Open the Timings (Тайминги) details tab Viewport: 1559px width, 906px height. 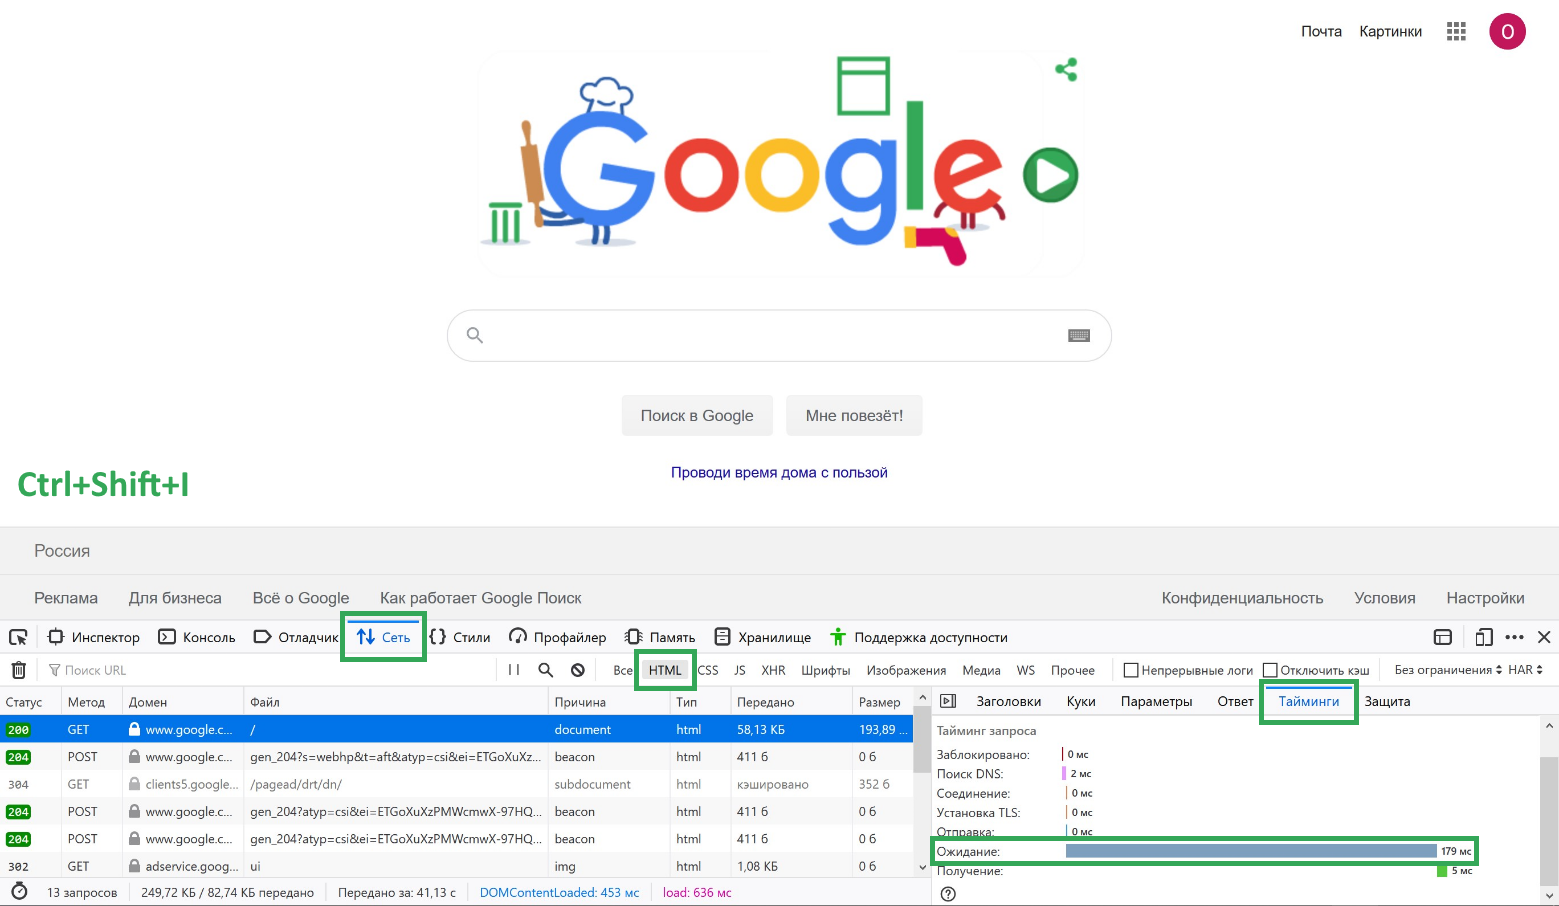click(1309, 701)
